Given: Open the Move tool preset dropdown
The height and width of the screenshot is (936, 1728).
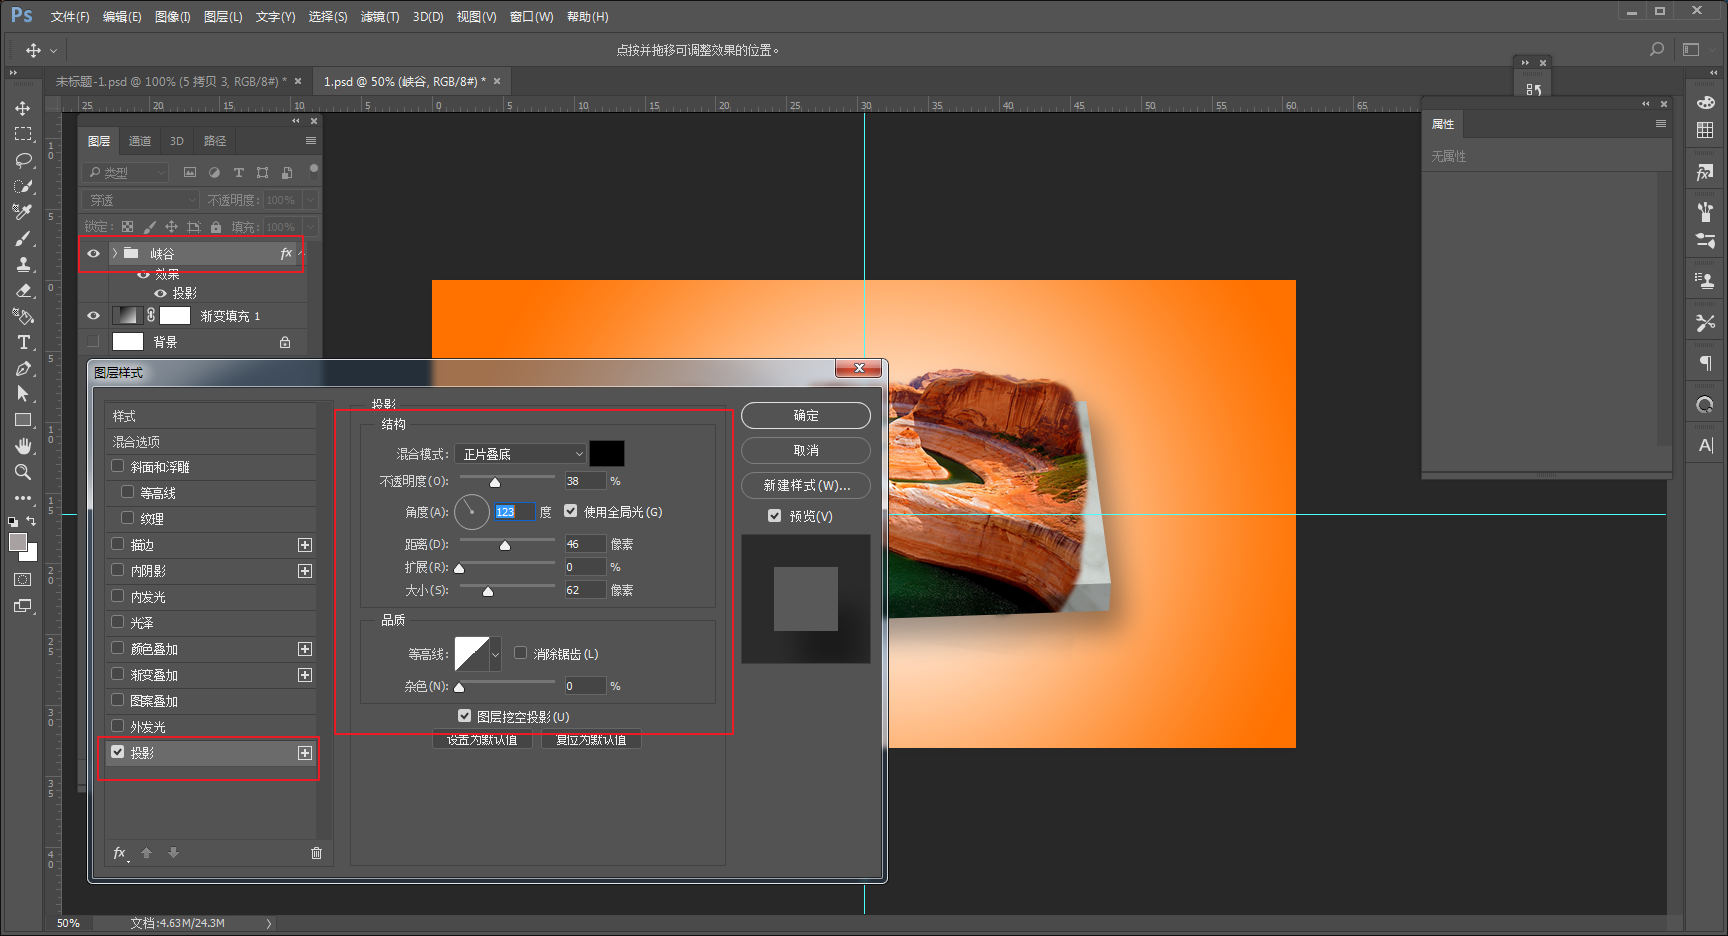Looking at the screenshot, I should tap(54, 50).
